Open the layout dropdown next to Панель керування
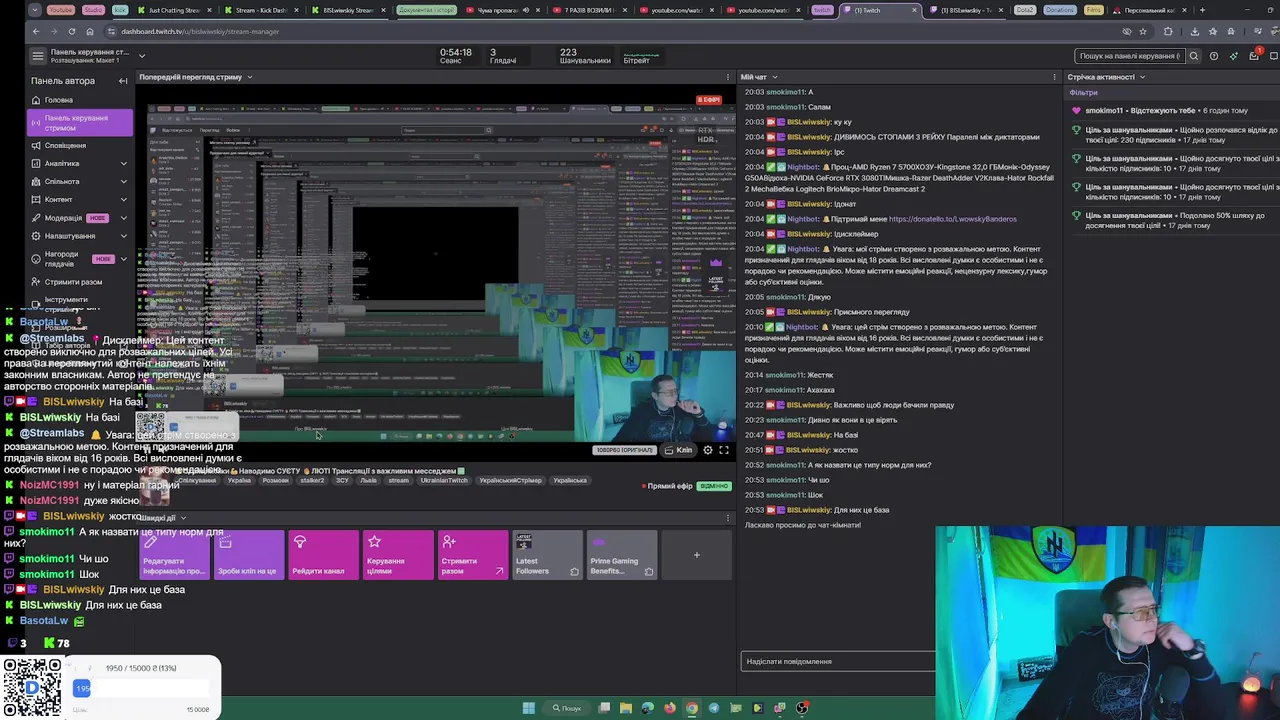The height and width of the screenshot is (720, 1280). tap(142, 56)
